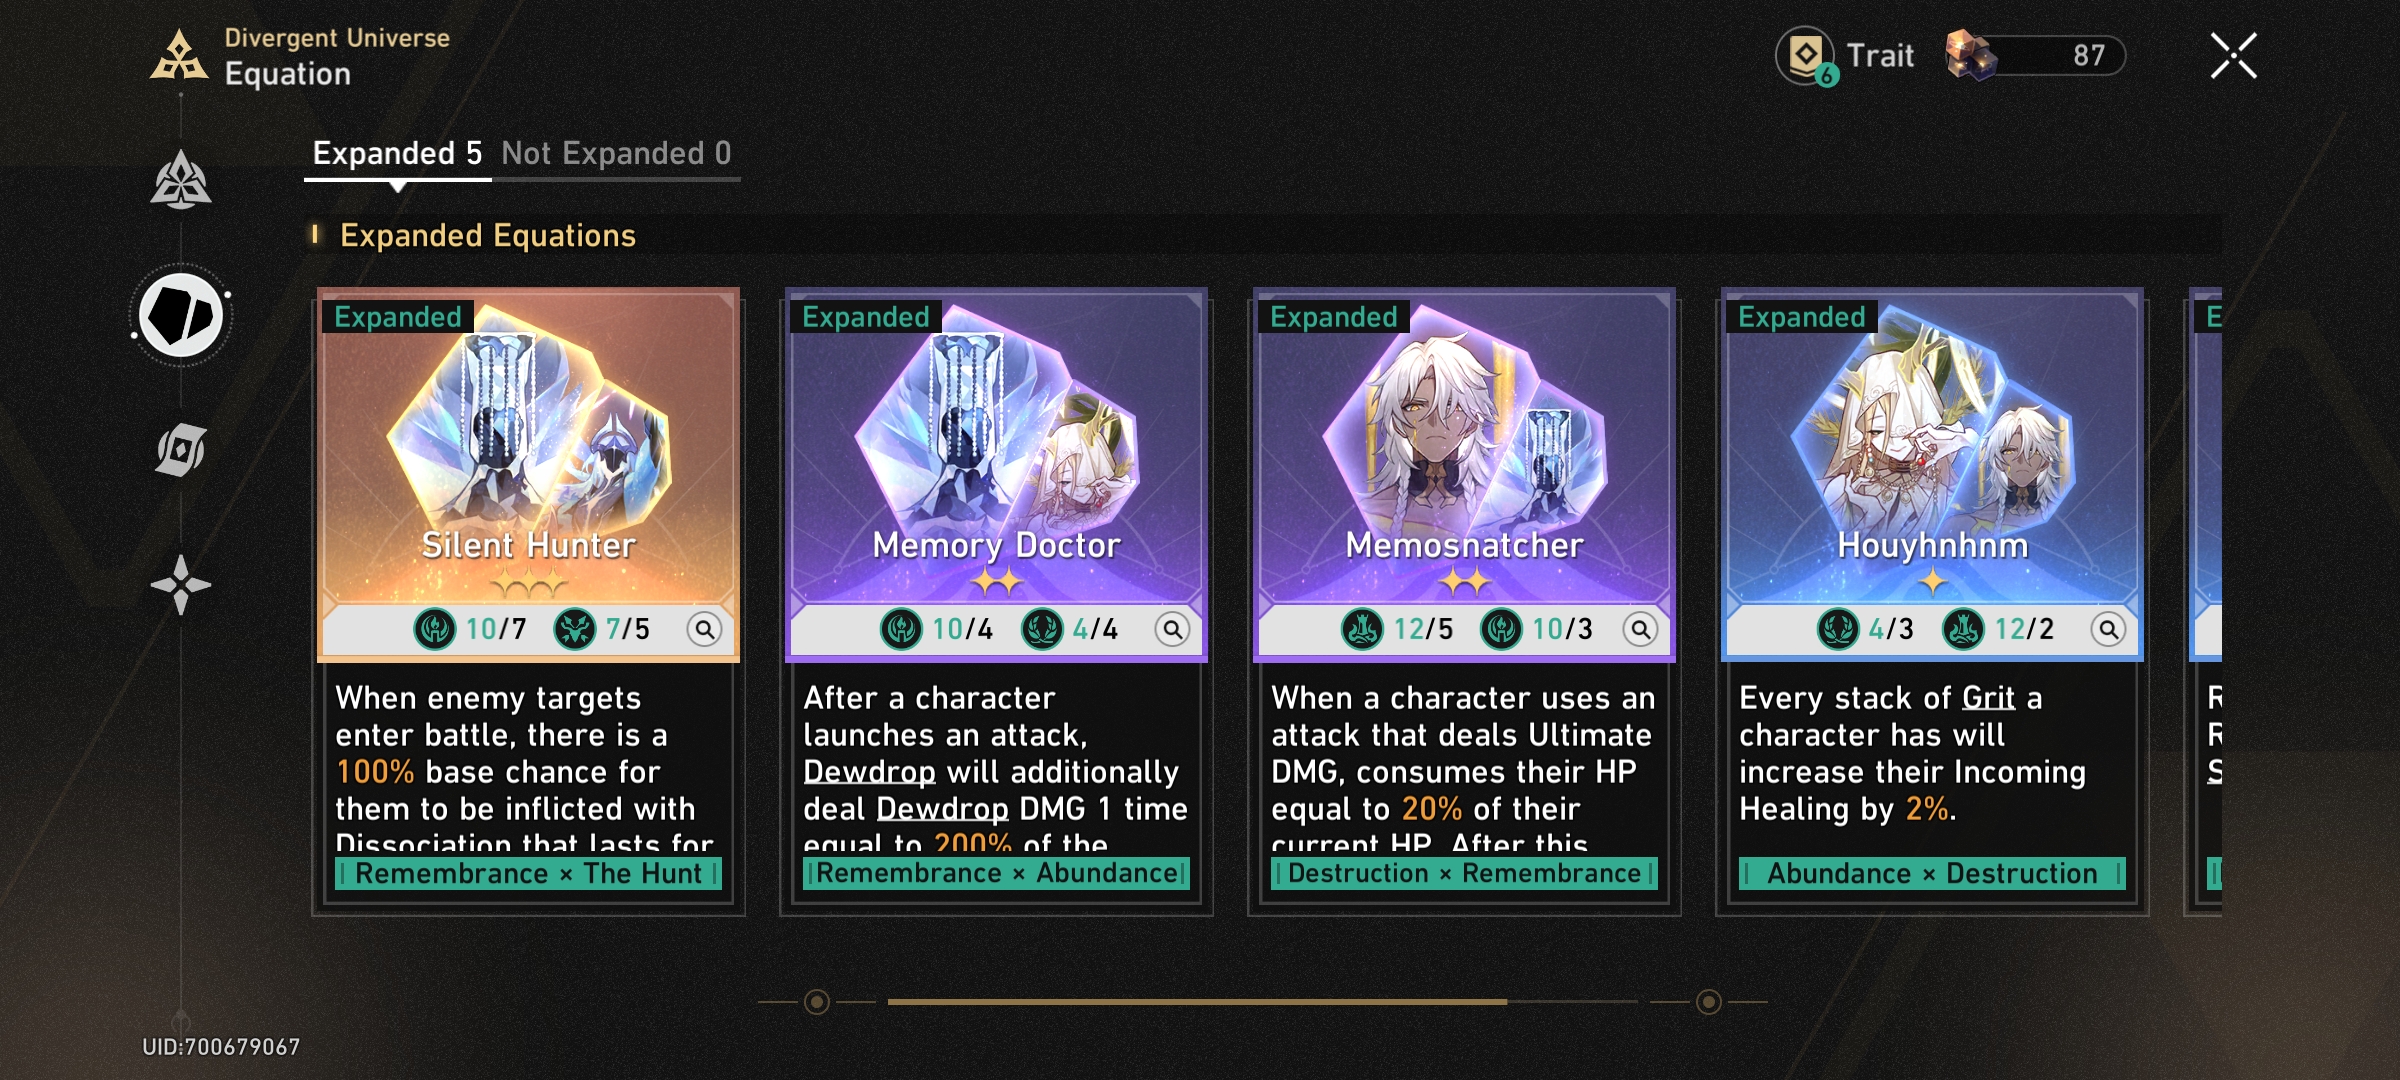Magnify the Memosnatcher card details

point(1641,629)
